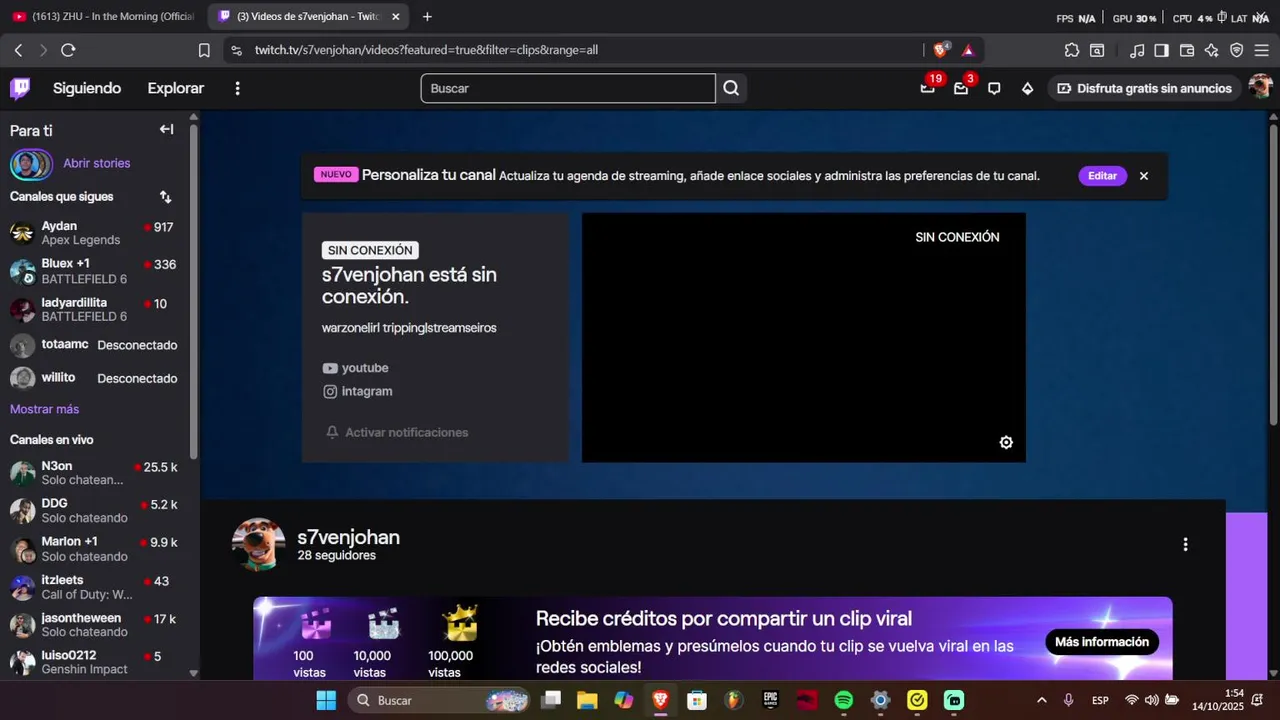1280x720 pixels.
Task: Open Brave Leo AI sparkle icon
Action: coord(1211,50)
